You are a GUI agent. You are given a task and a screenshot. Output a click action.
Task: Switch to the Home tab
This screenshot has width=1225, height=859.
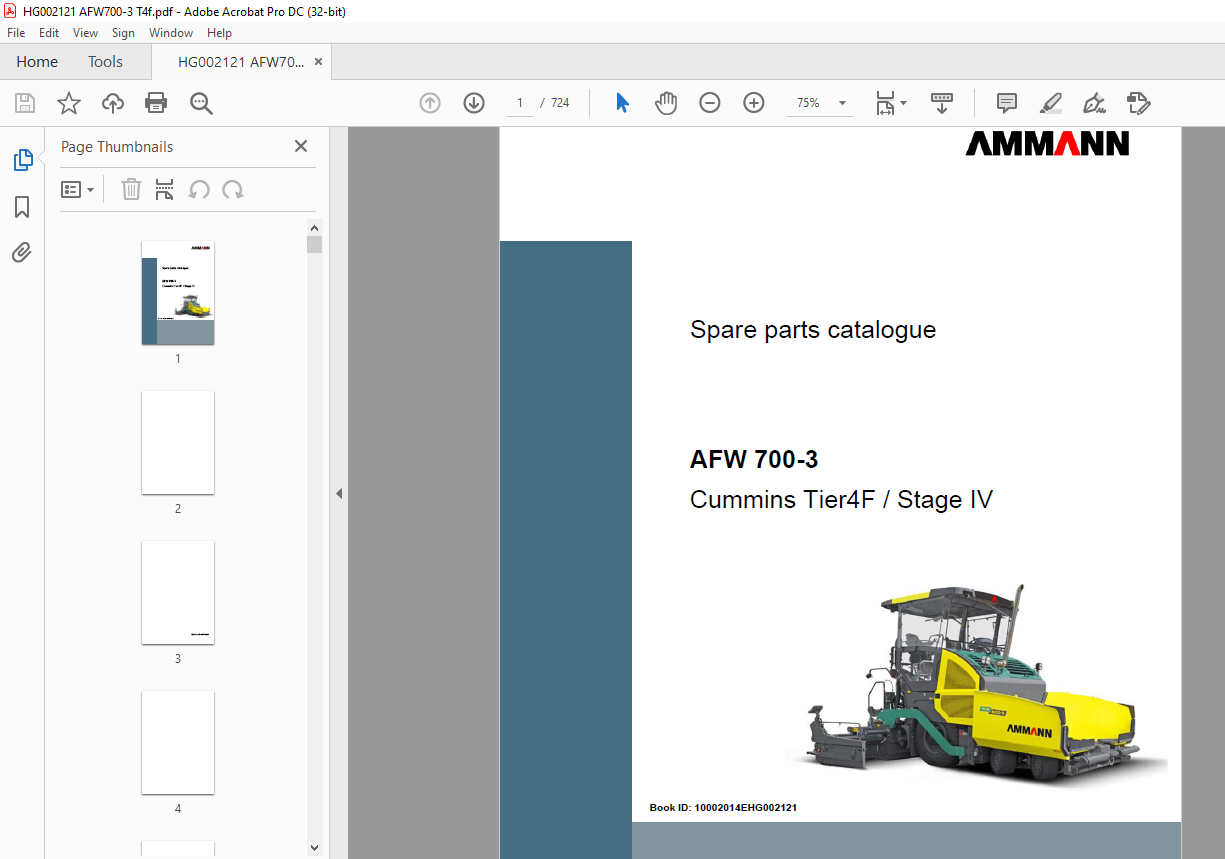point(37,62)
